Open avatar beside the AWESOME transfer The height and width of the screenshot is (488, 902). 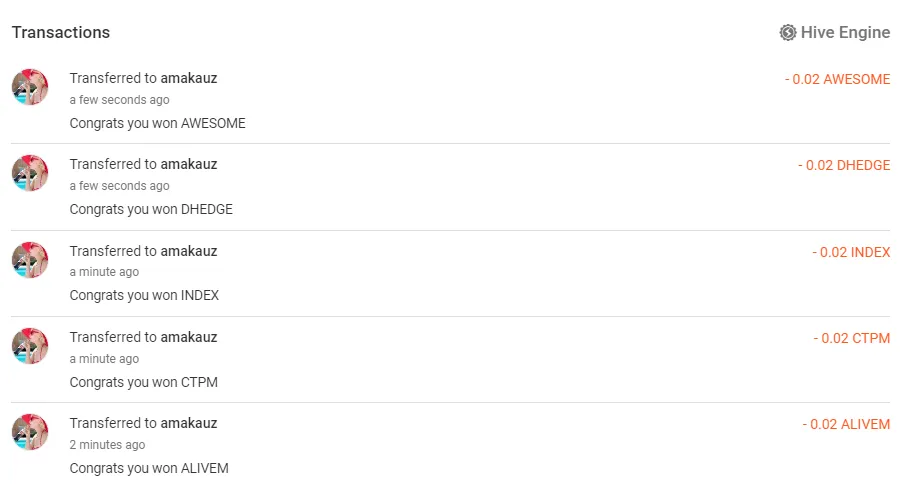[x=30, y=87]
